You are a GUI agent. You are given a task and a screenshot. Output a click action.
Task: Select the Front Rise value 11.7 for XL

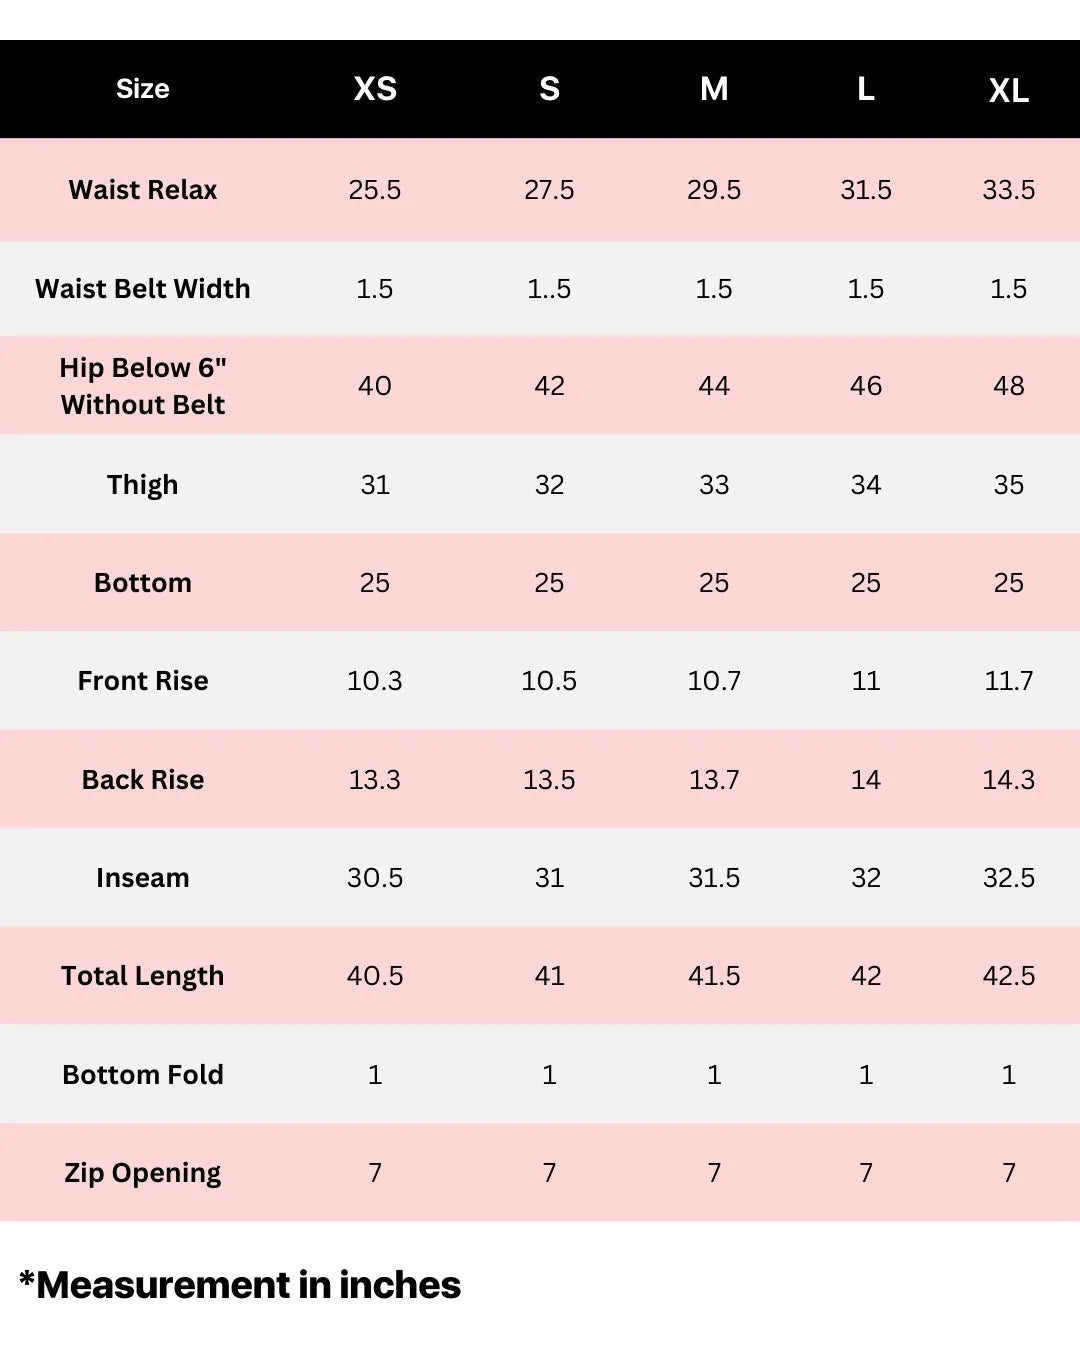point(1008,681)
